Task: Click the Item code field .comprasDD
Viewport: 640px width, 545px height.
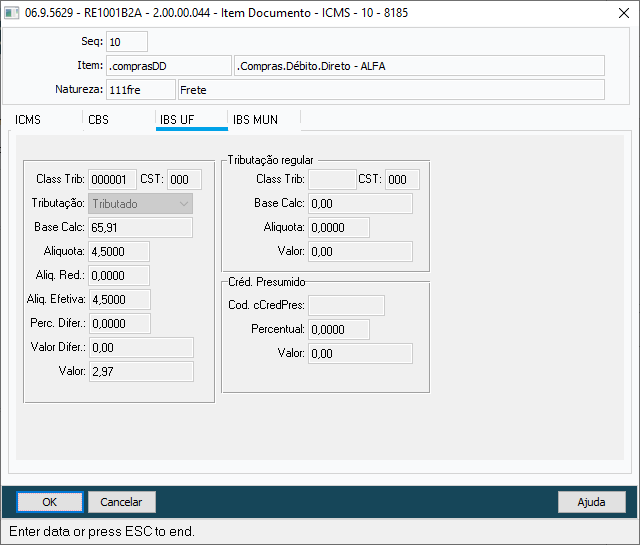Action: 169,66
